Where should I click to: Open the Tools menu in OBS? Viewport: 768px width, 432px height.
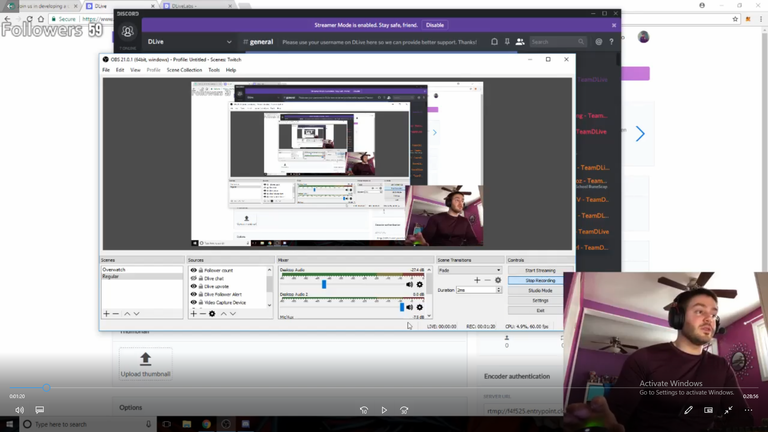(x=213, y=70)
